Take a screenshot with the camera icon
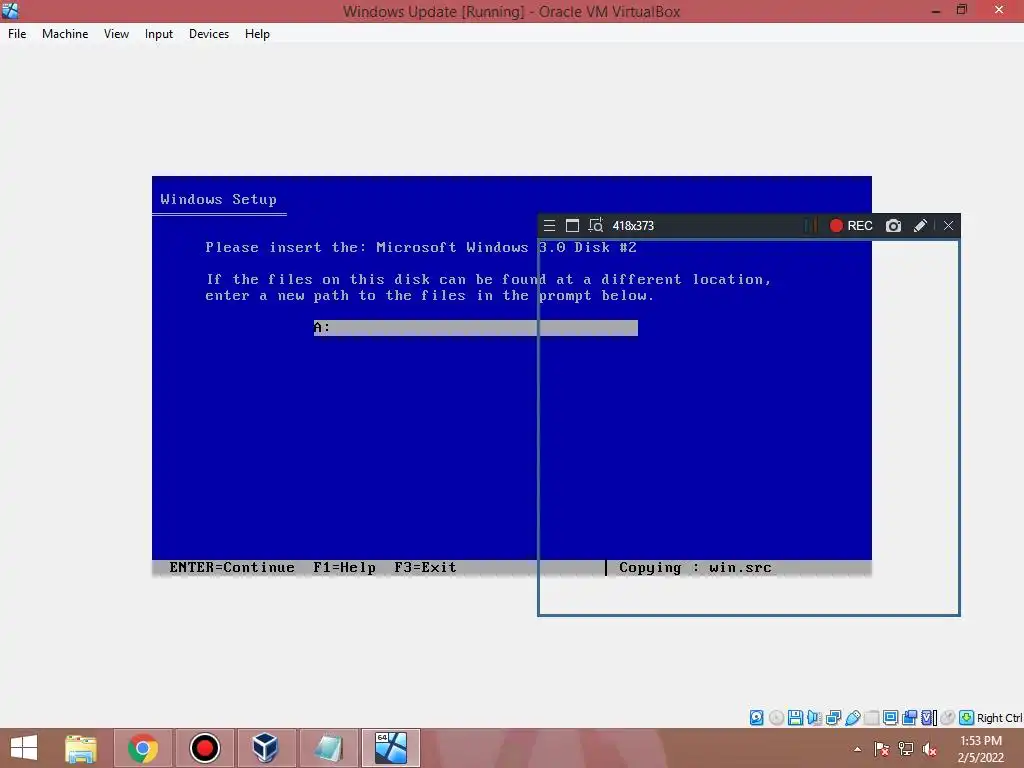Viewport: 1024px width, 768px height. point(893,225)
